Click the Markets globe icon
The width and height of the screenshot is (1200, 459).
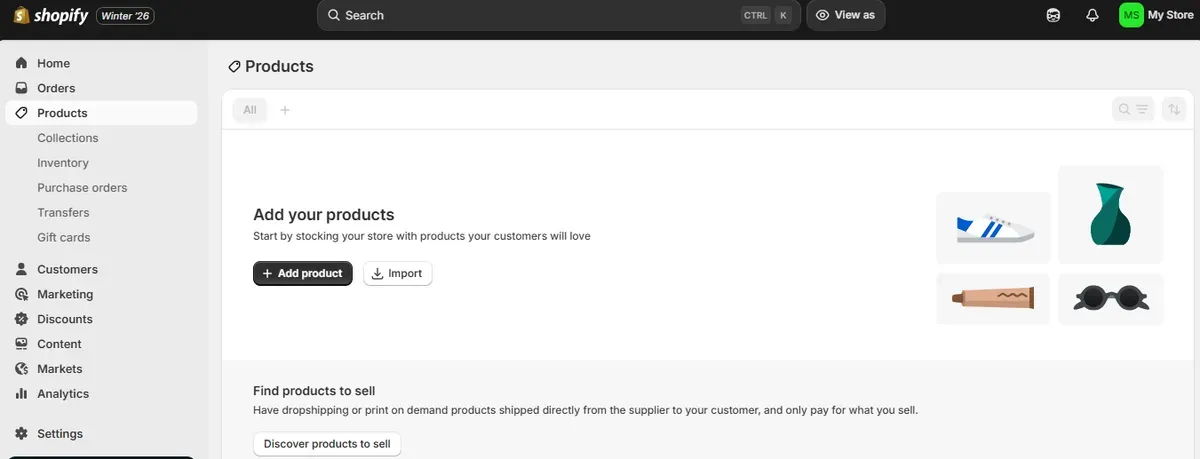pyautogui.click(x=21, y=369)
